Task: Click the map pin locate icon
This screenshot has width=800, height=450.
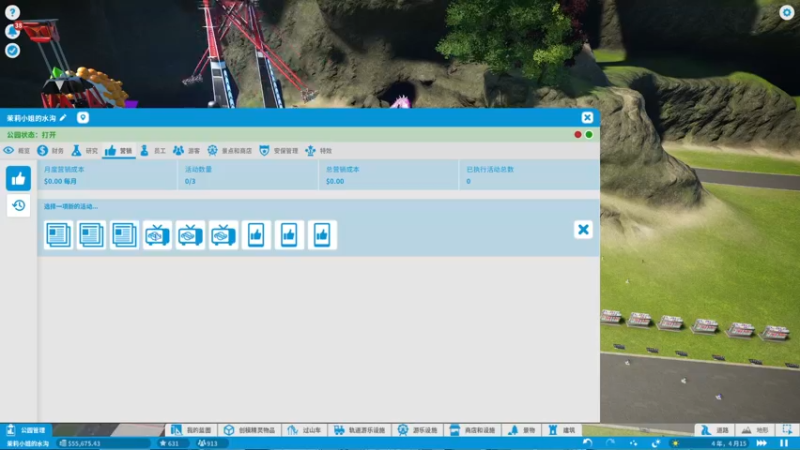Action: tap(83, 118)
